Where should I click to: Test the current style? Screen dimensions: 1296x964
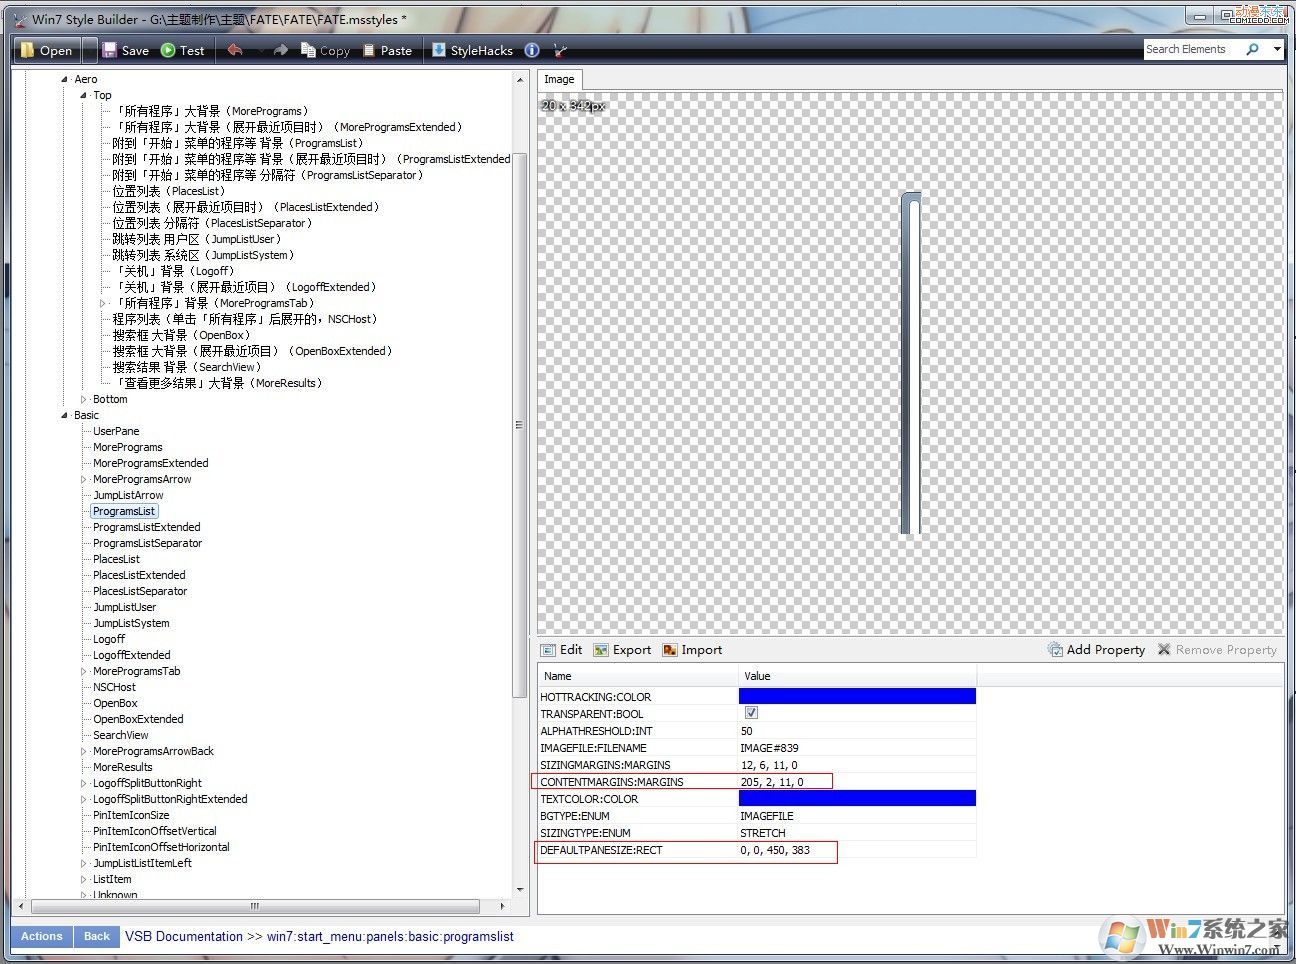pos(183,49)
